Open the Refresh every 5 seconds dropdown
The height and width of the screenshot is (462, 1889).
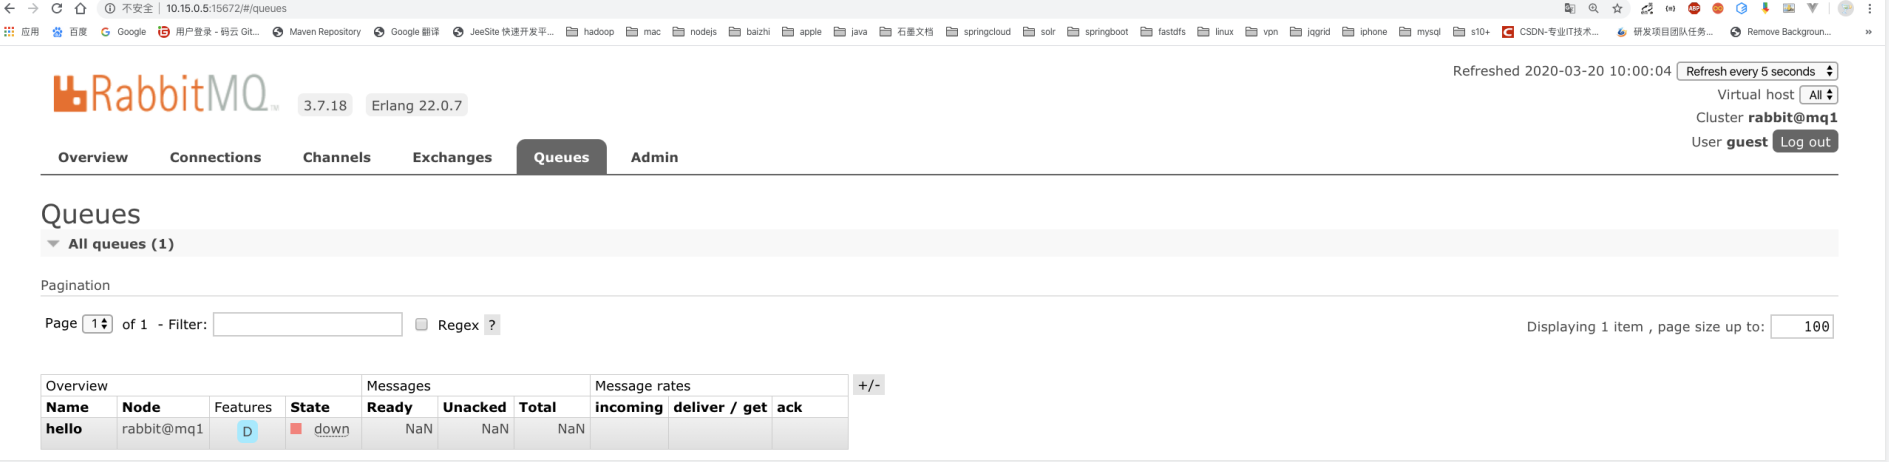tap(1757, 71)
